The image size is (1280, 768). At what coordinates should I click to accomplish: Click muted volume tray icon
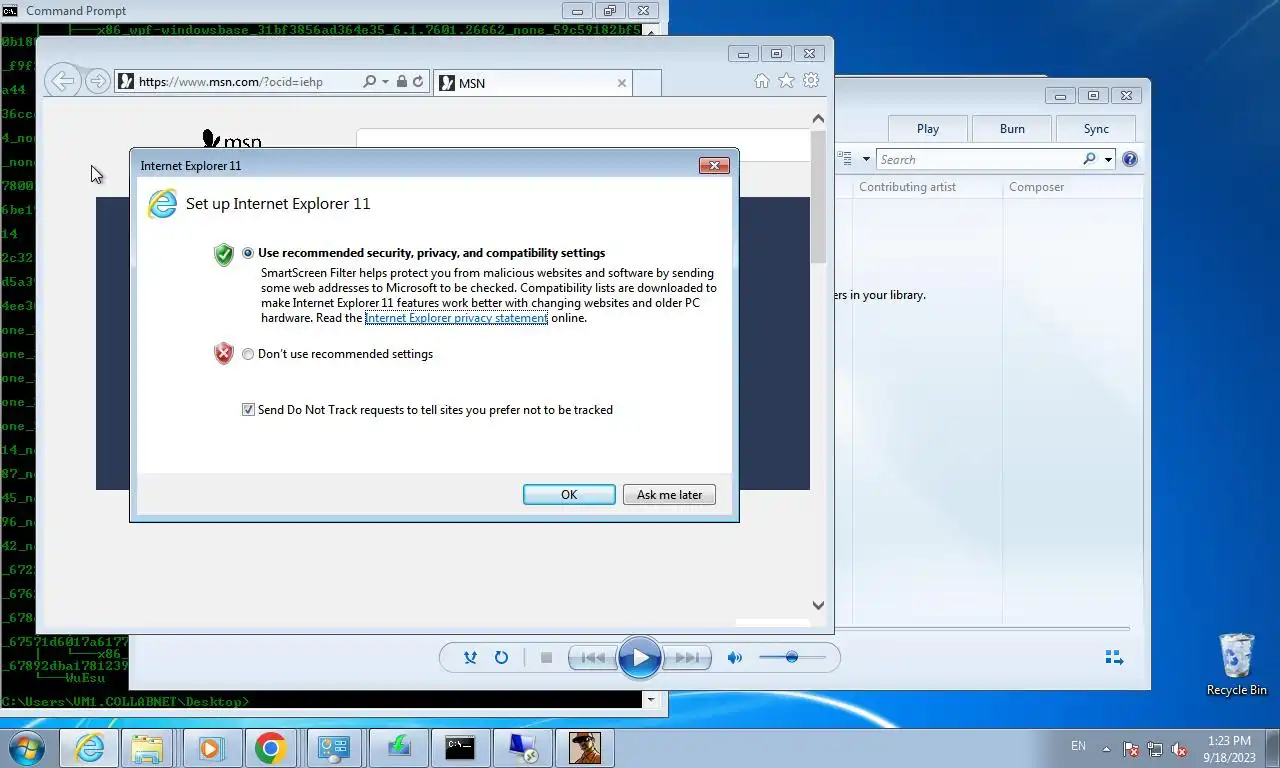click(x=1179, y=748)
